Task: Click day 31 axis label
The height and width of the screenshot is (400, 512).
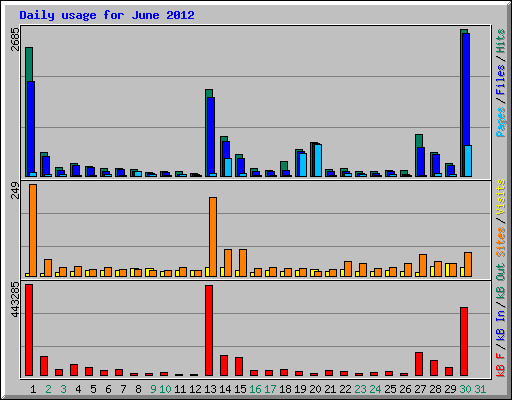Action: 480,389
